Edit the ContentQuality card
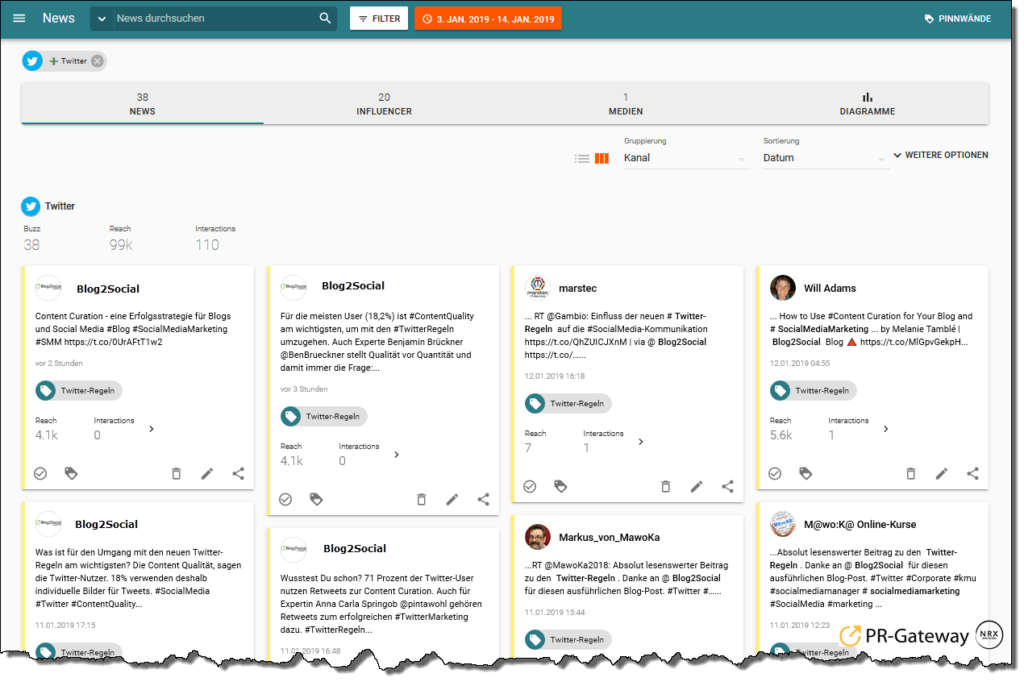The image size is (1024, 686). click(x=452, y=500)
